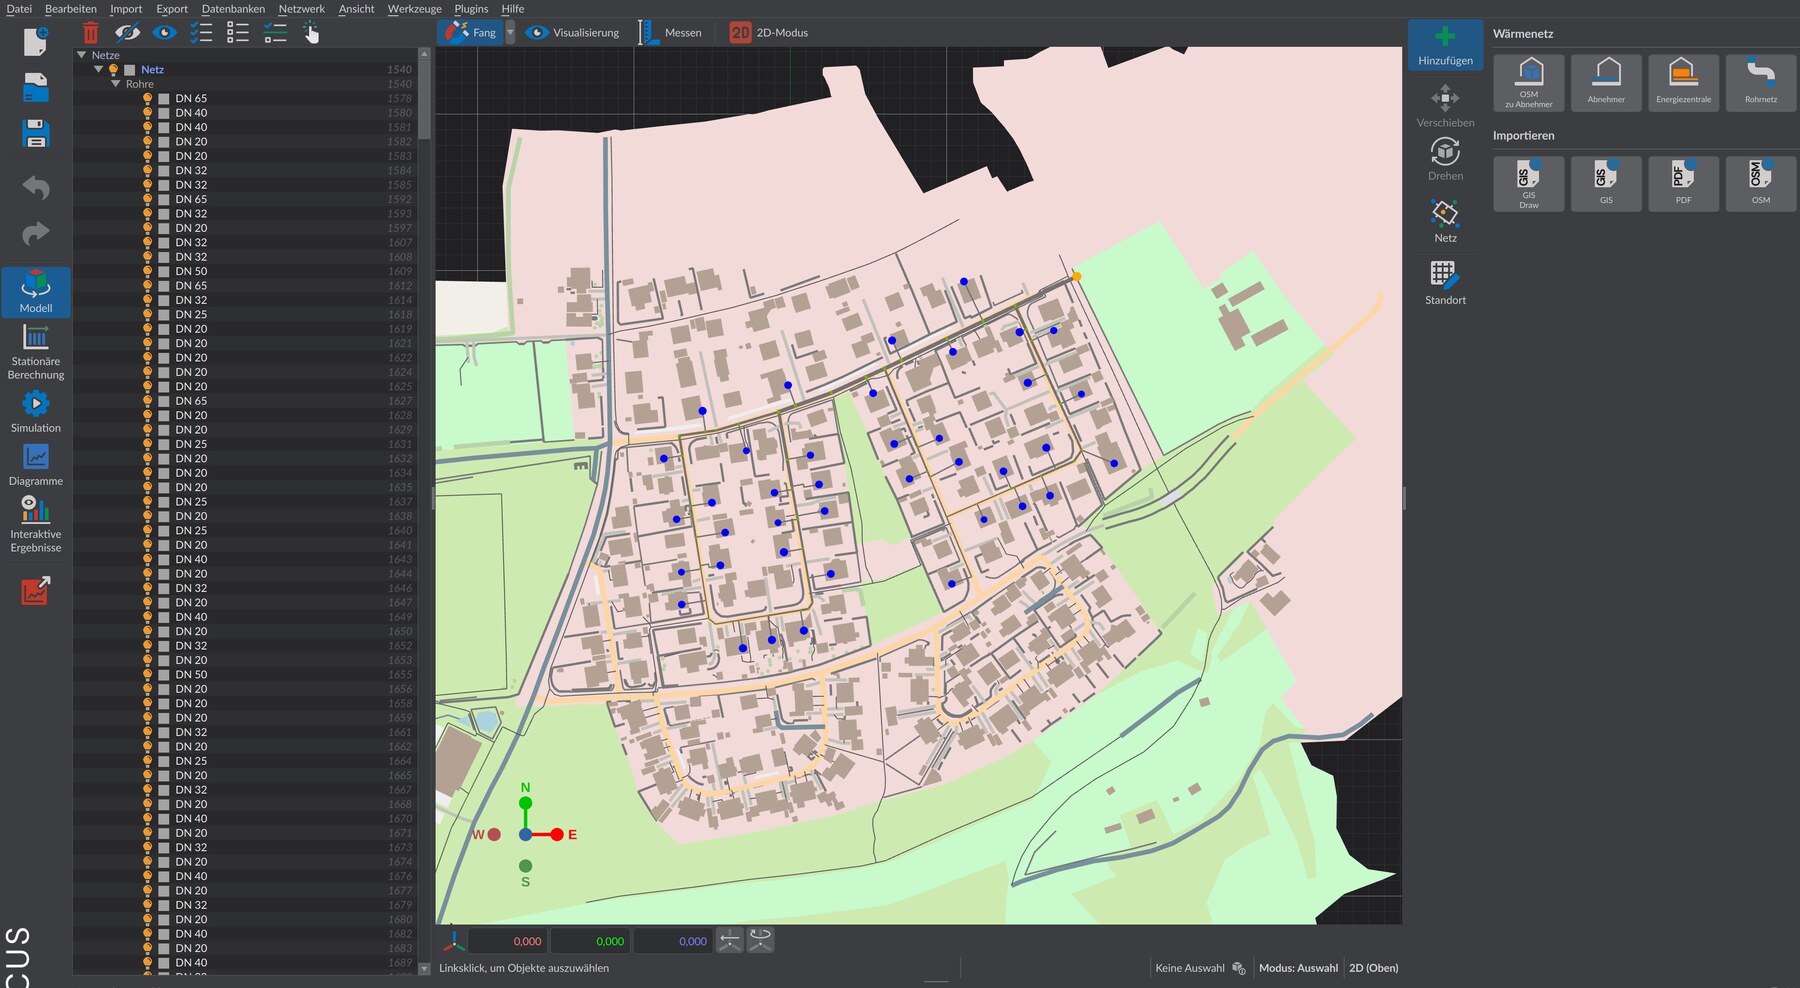
Task: Collapse the Rohre group
Action: [x=116, y=84]
